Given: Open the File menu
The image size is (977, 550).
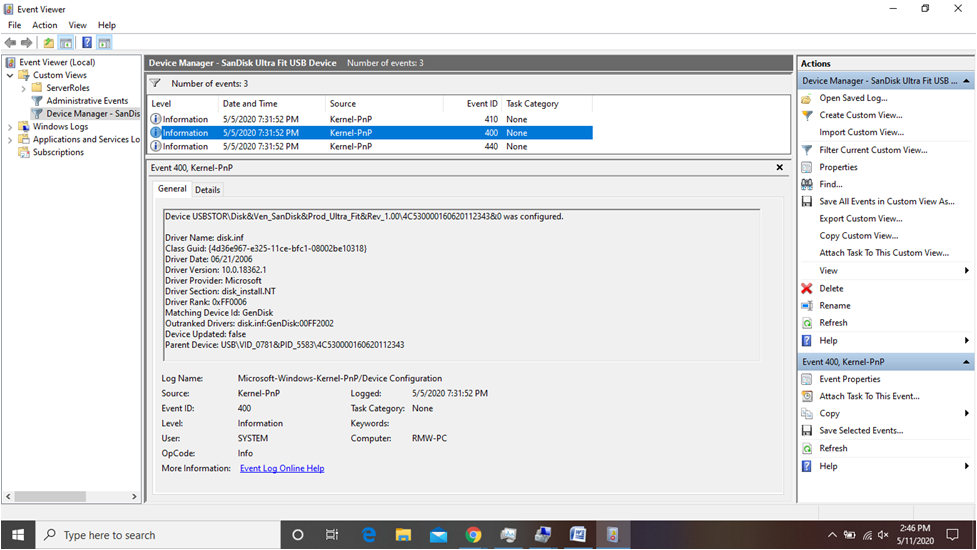Looking at the screenshot, I should coord(14,25).
